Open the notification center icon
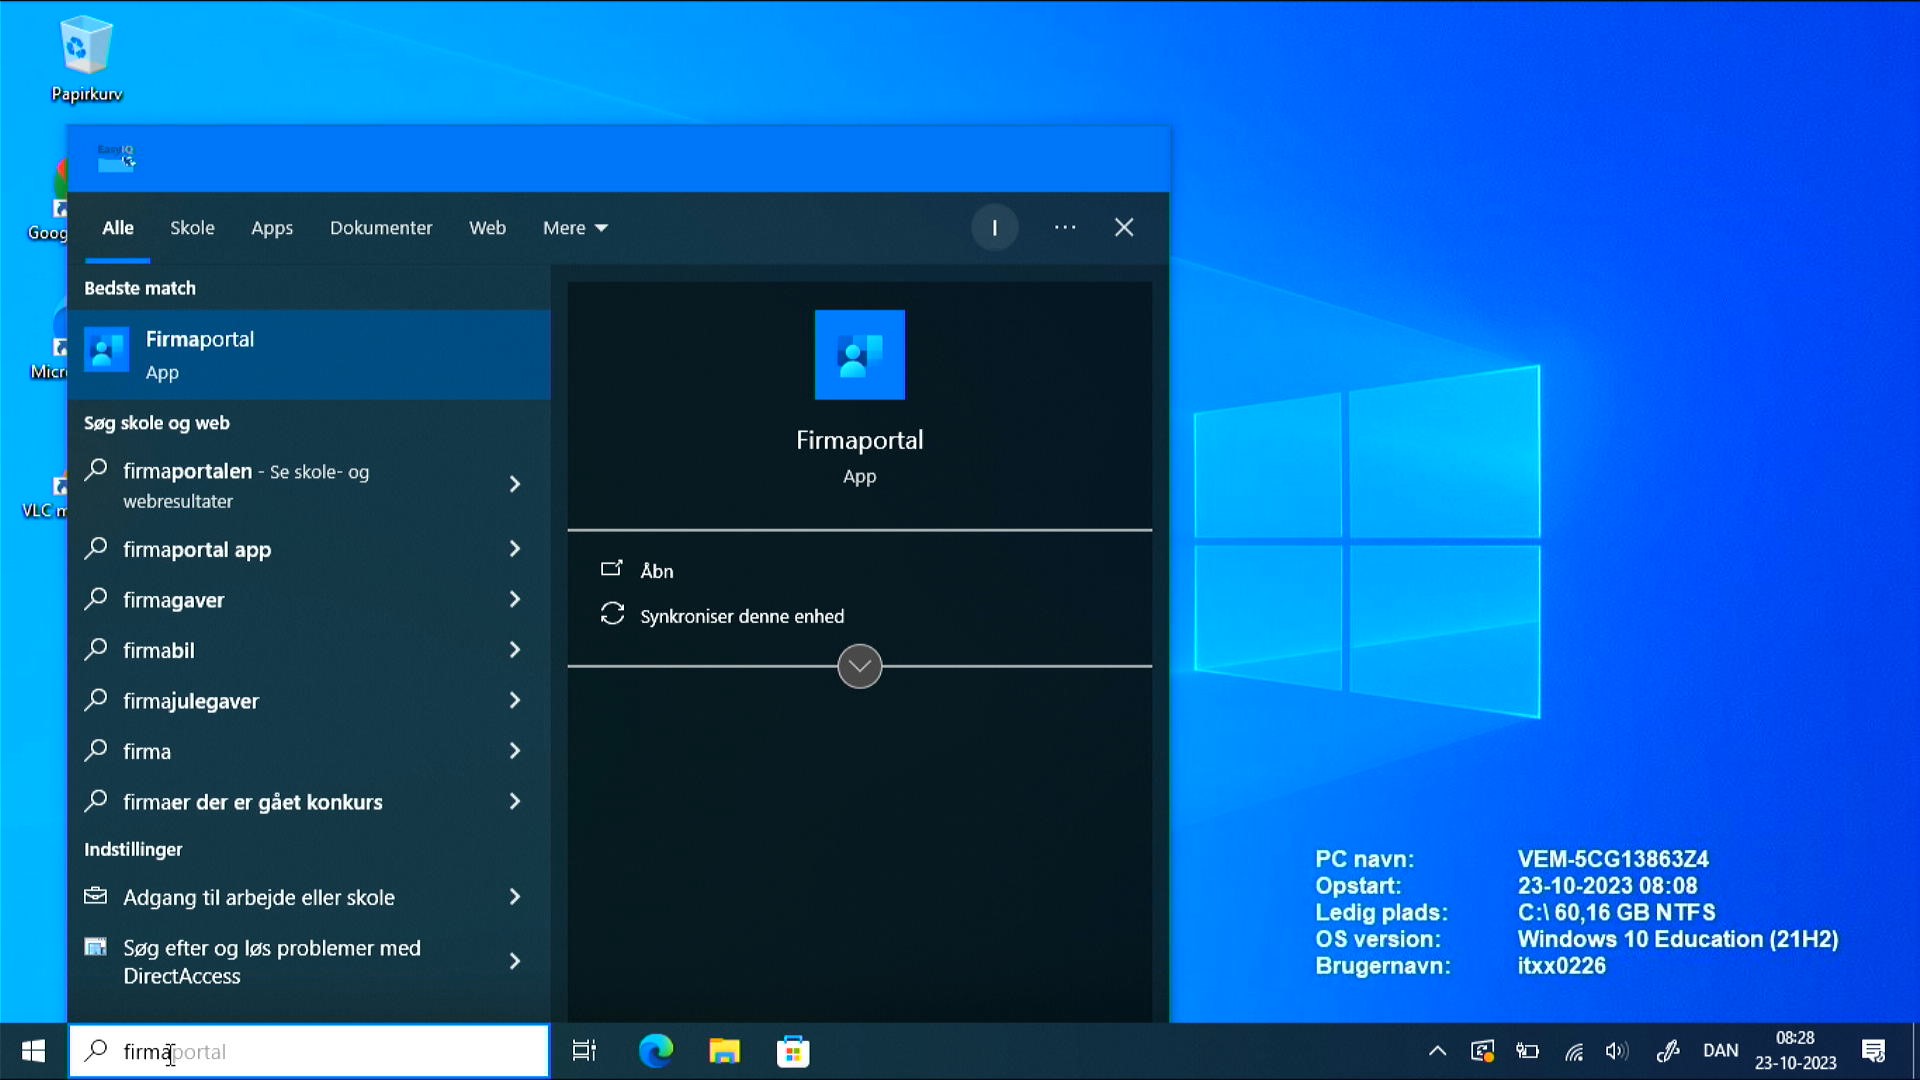The width and height of the screenshot is (1920, 1080). [1873, 1051]
